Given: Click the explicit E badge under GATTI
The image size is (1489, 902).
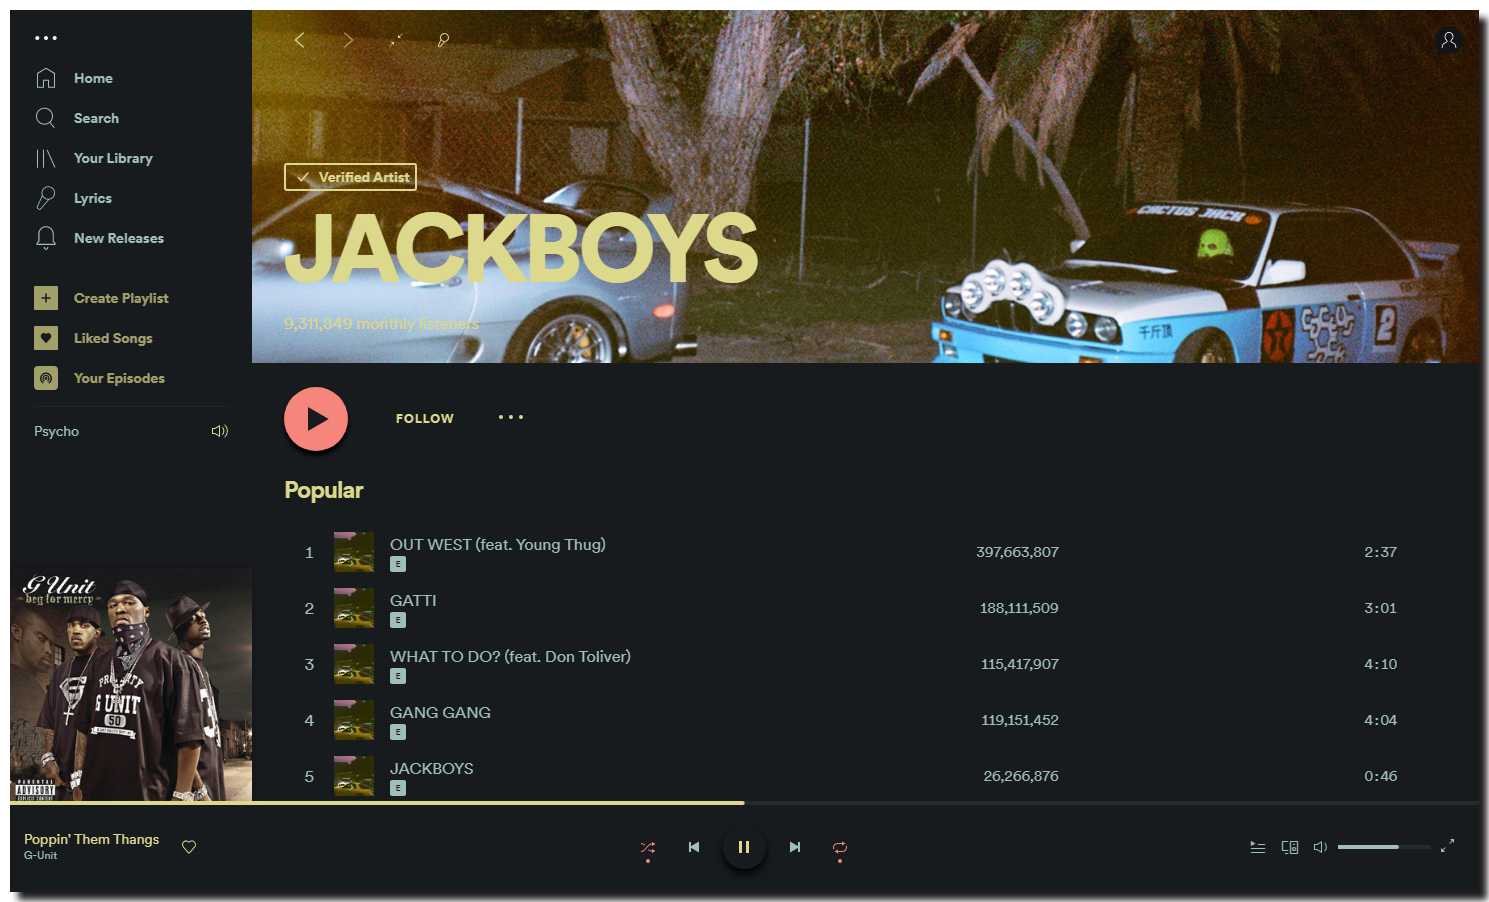Looking at the screenshot, I should pos(398,620).
